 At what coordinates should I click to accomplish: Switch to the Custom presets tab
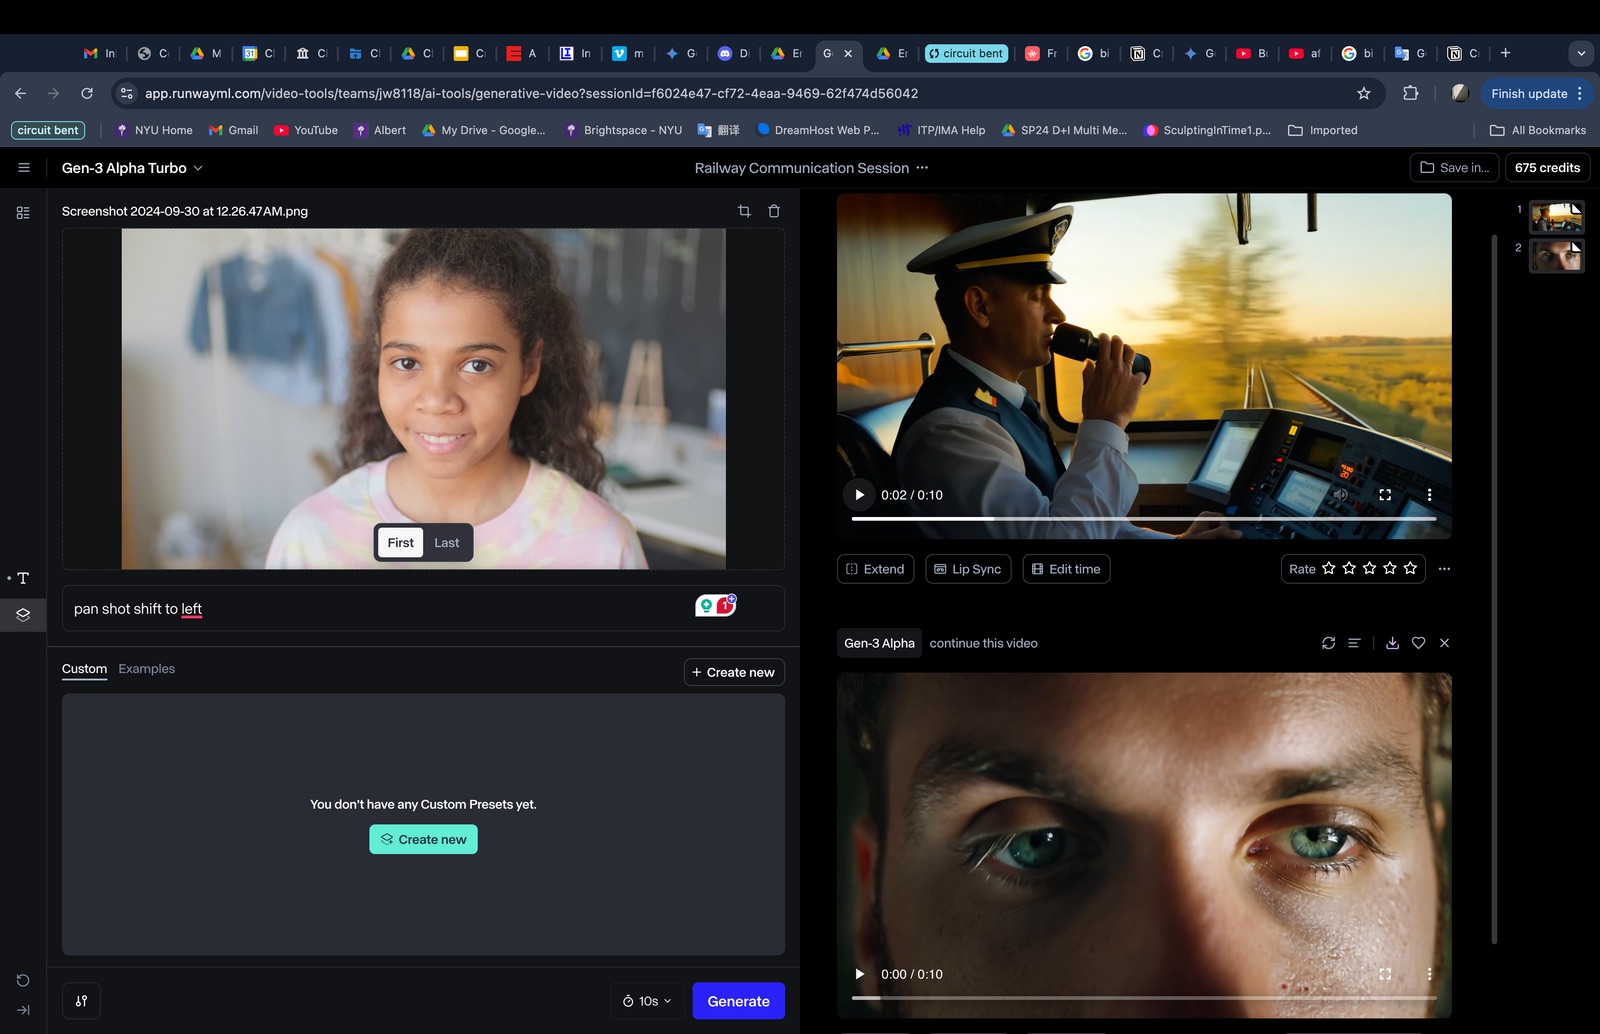tap(84, 669)
